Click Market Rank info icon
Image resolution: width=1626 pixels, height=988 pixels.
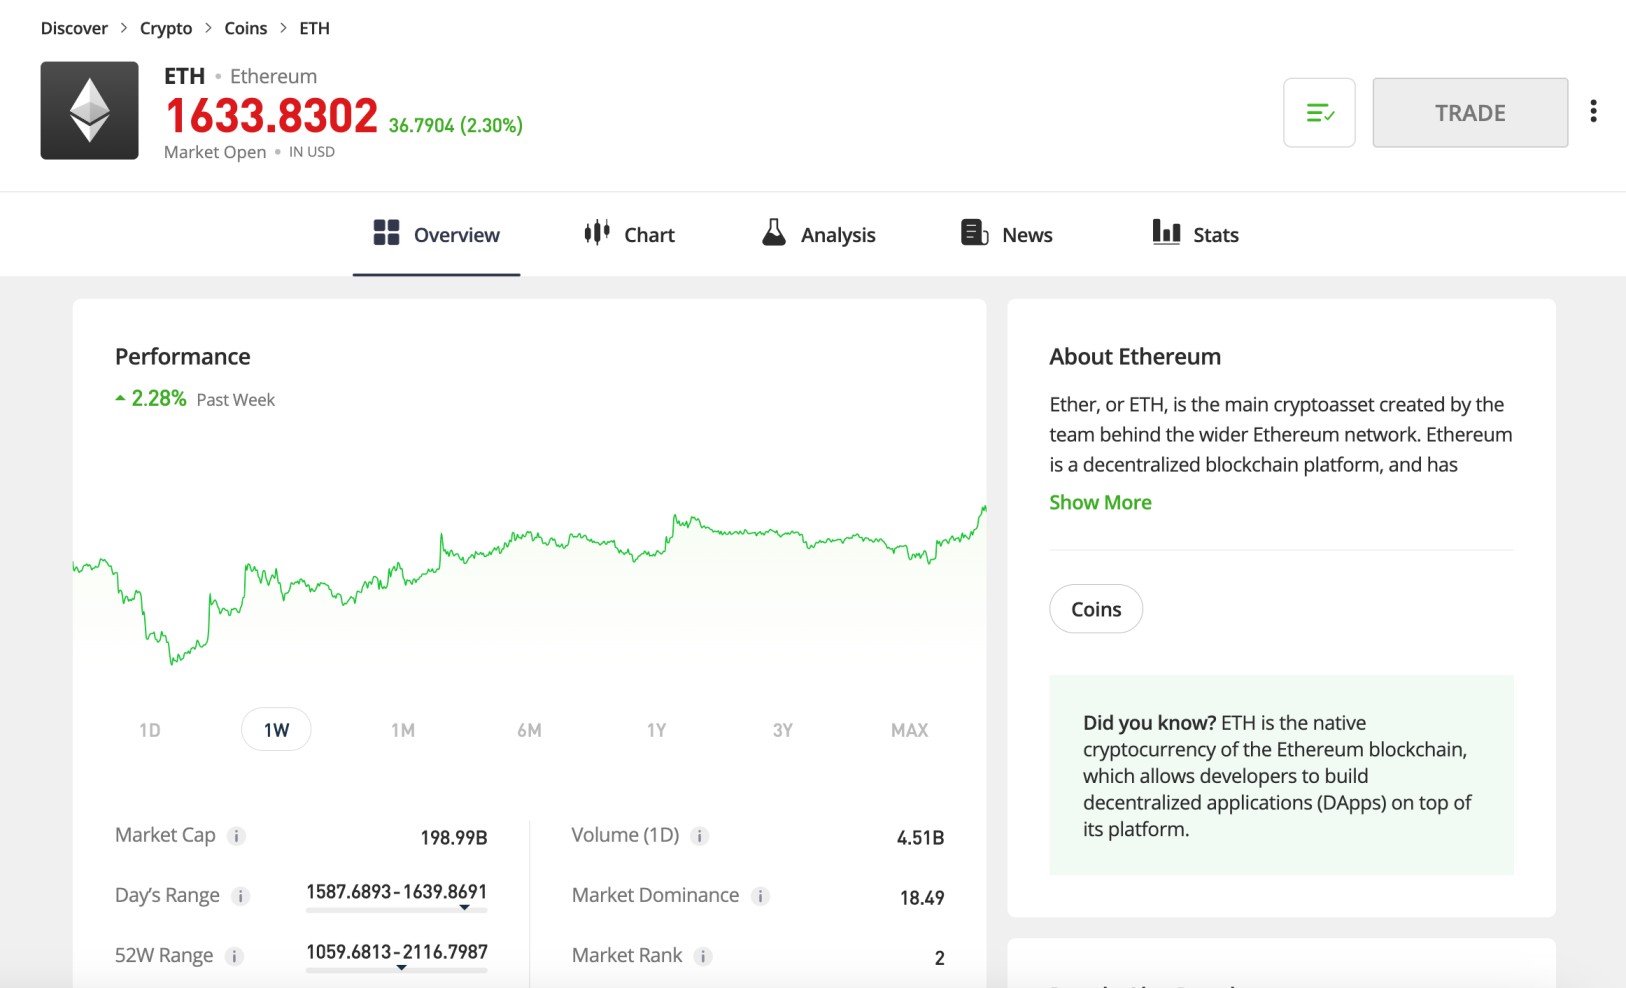(x=704, y=956)
